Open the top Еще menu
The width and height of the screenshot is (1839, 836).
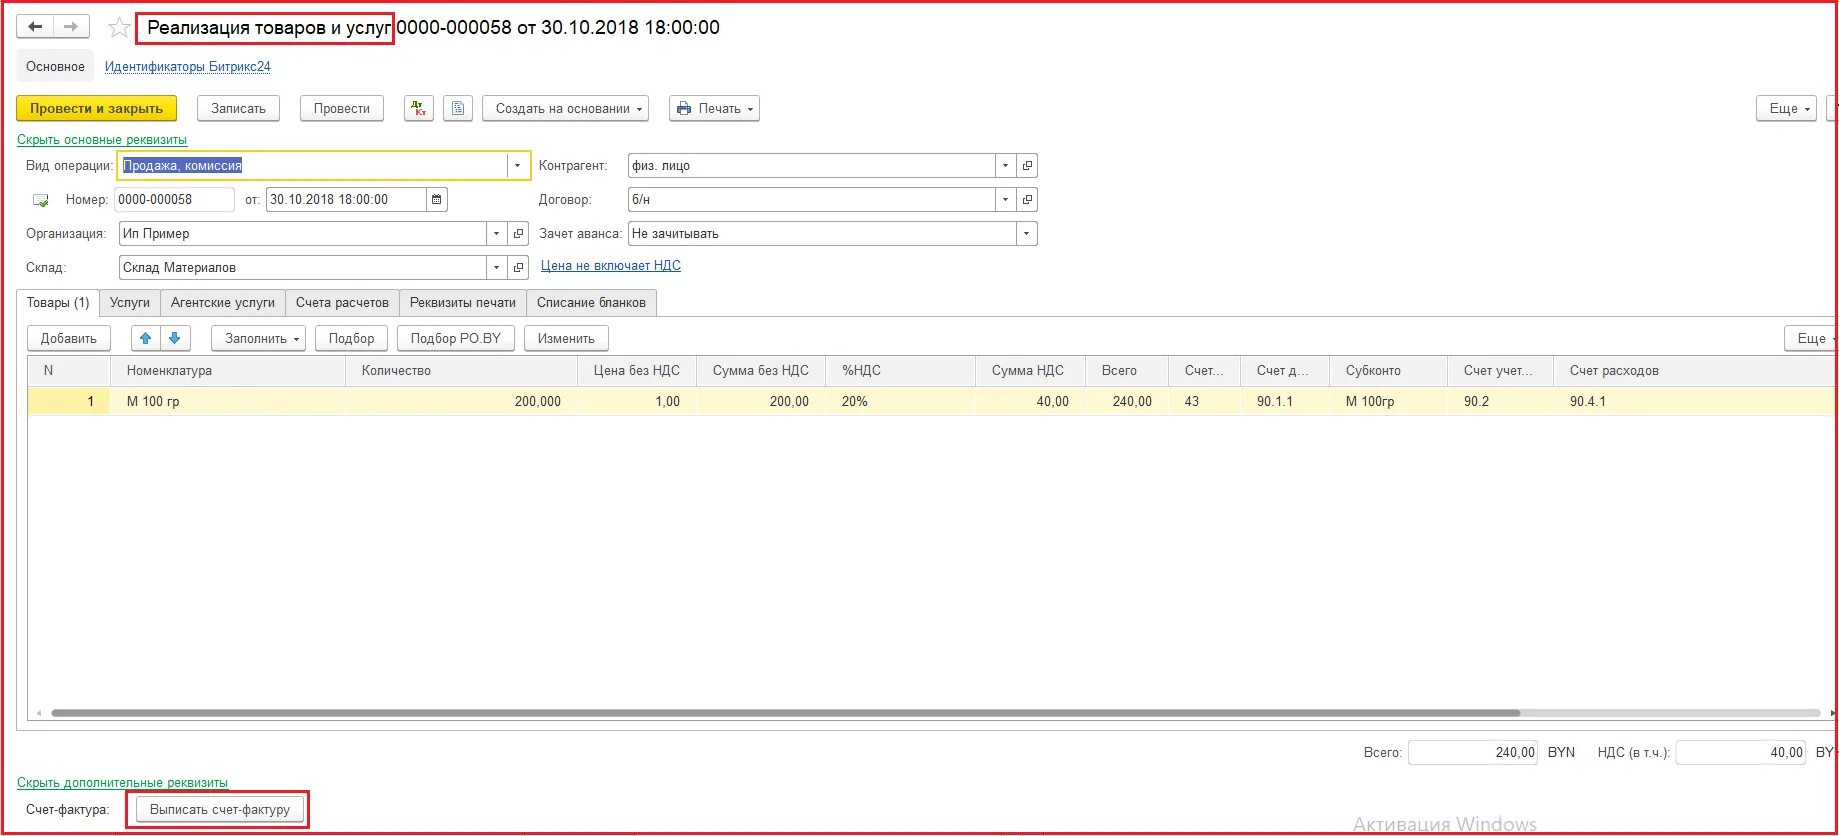point(1786,108)
